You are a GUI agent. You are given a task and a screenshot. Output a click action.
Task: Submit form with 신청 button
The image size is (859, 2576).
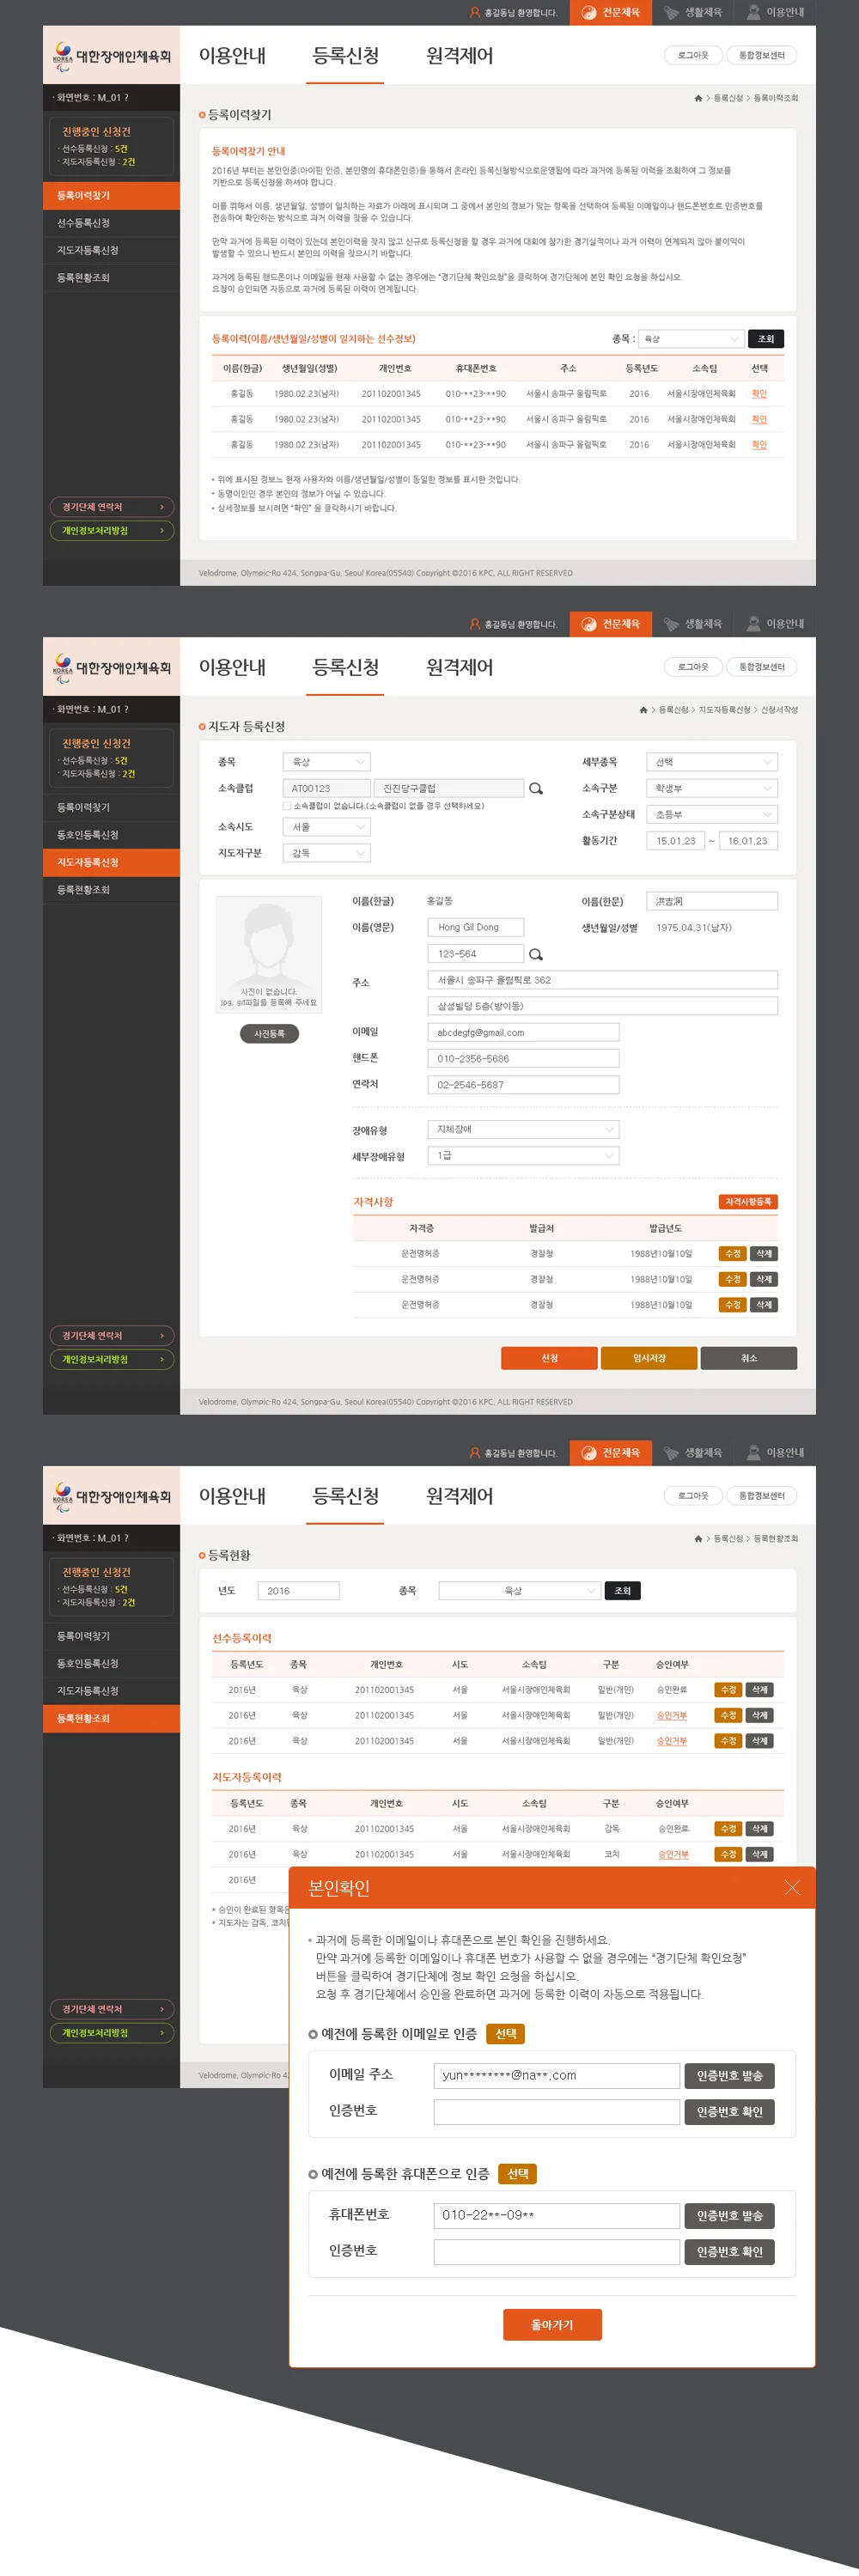(549, 1358)
